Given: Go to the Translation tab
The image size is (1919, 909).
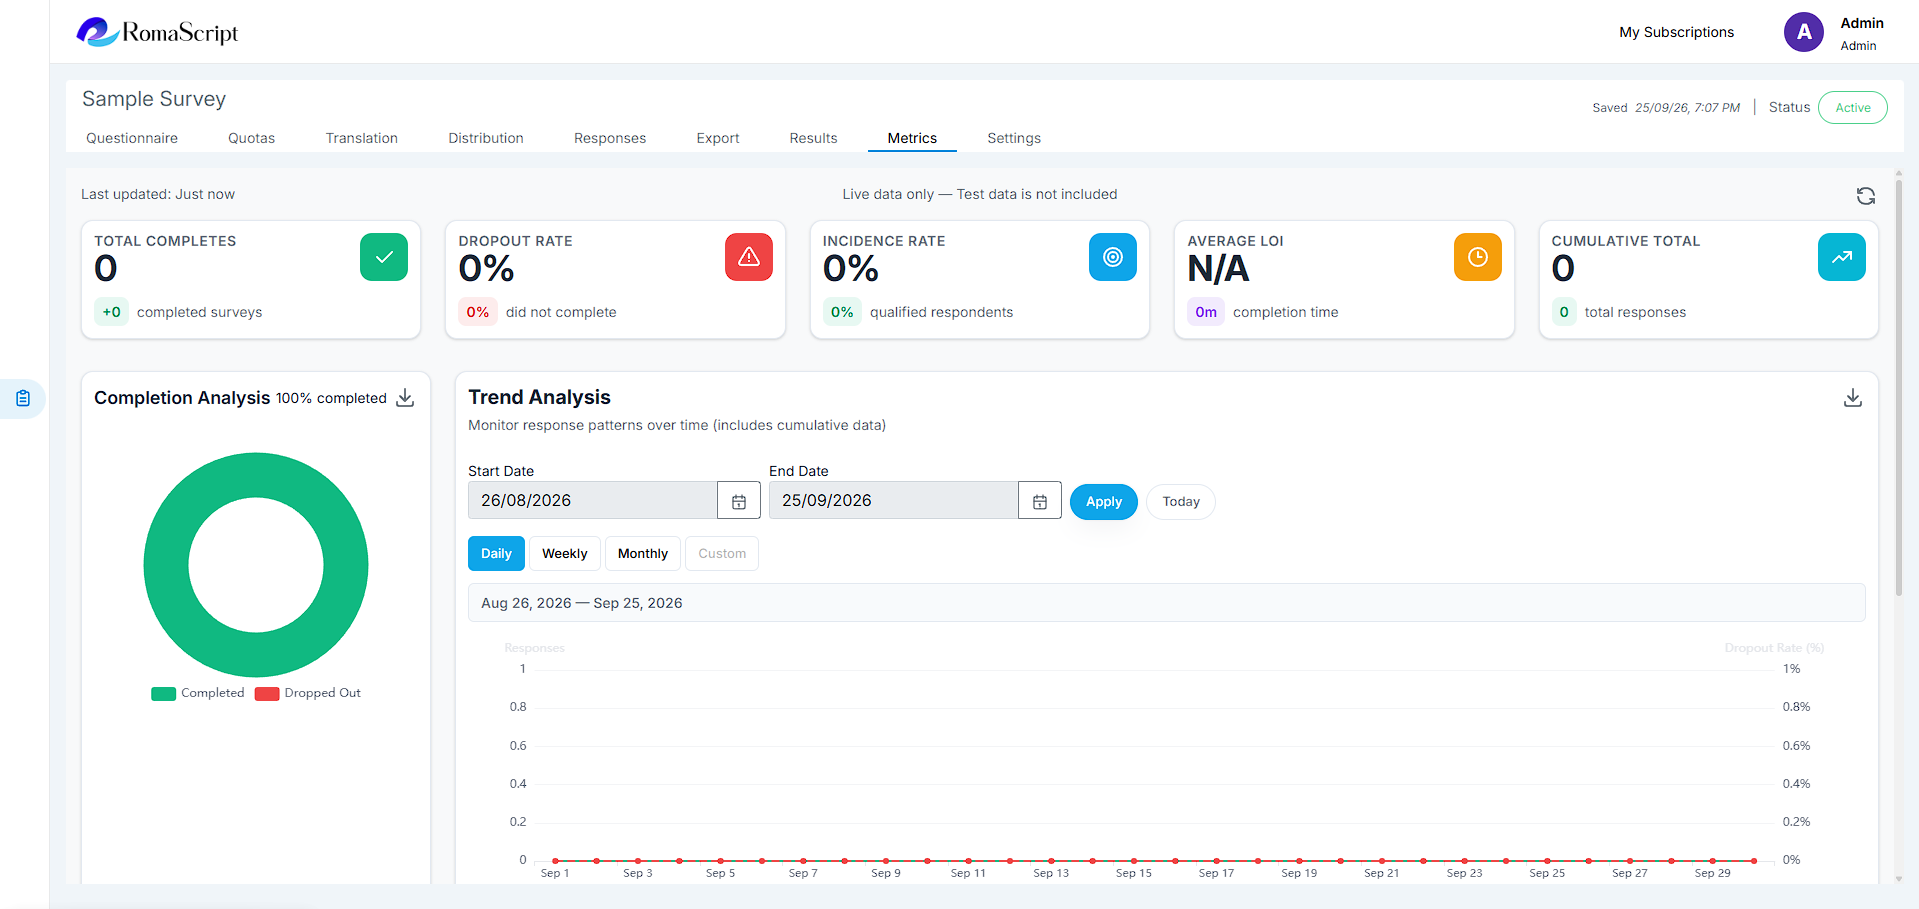Looking at the screenshot, I should (362, 138).
